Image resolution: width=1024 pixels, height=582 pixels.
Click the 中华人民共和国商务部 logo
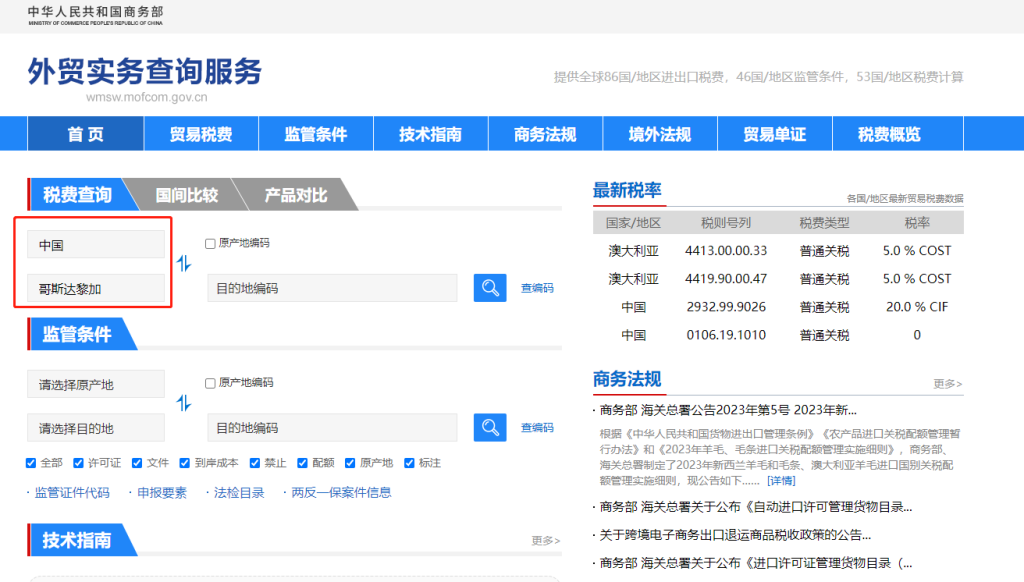pos(95,15)
